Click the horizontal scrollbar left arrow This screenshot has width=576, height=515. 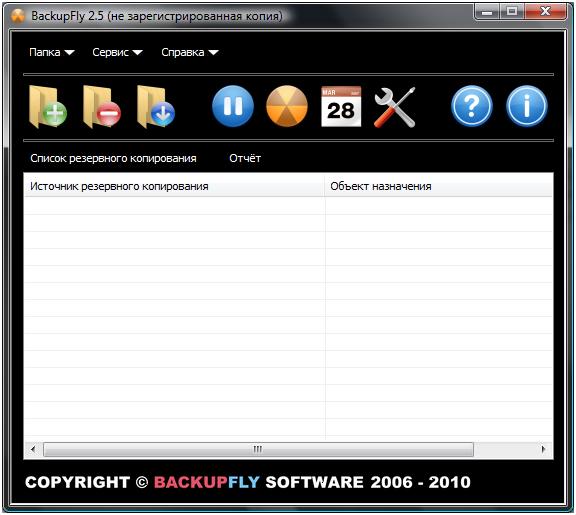(x=33, y=449)
